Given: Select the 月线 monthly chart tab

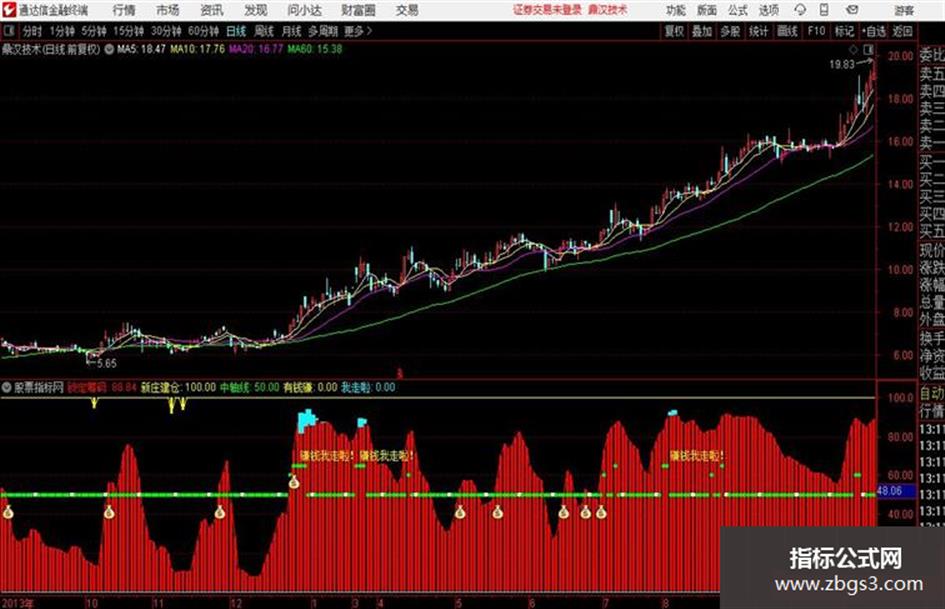Looking at the screenshot, I should [291, 31].
